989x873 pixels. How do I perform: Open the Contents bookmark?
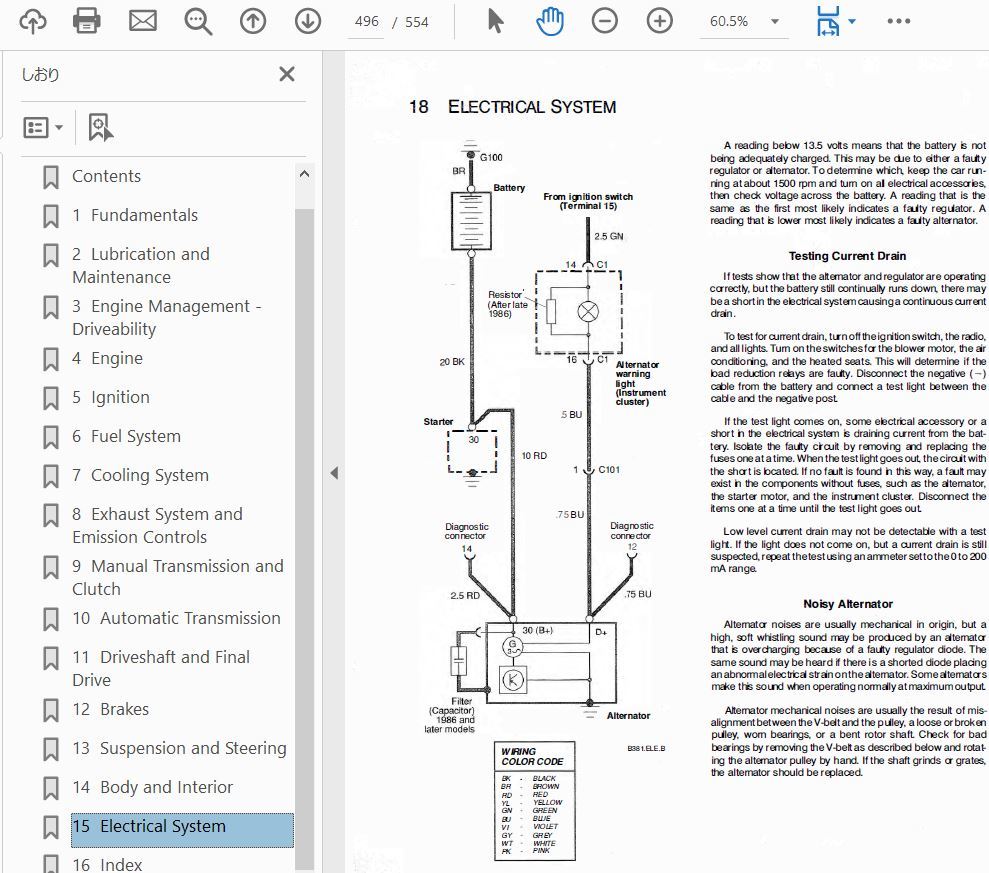107,176
